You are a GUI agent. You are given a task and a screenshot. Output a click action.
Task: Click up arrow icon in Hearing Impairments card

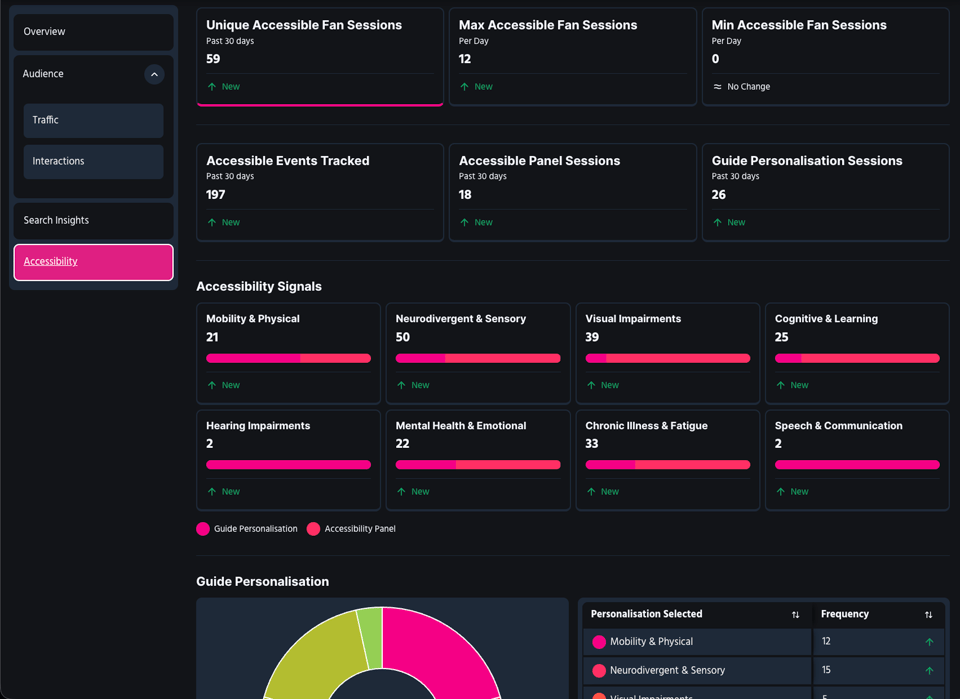[x=212, y=492]
